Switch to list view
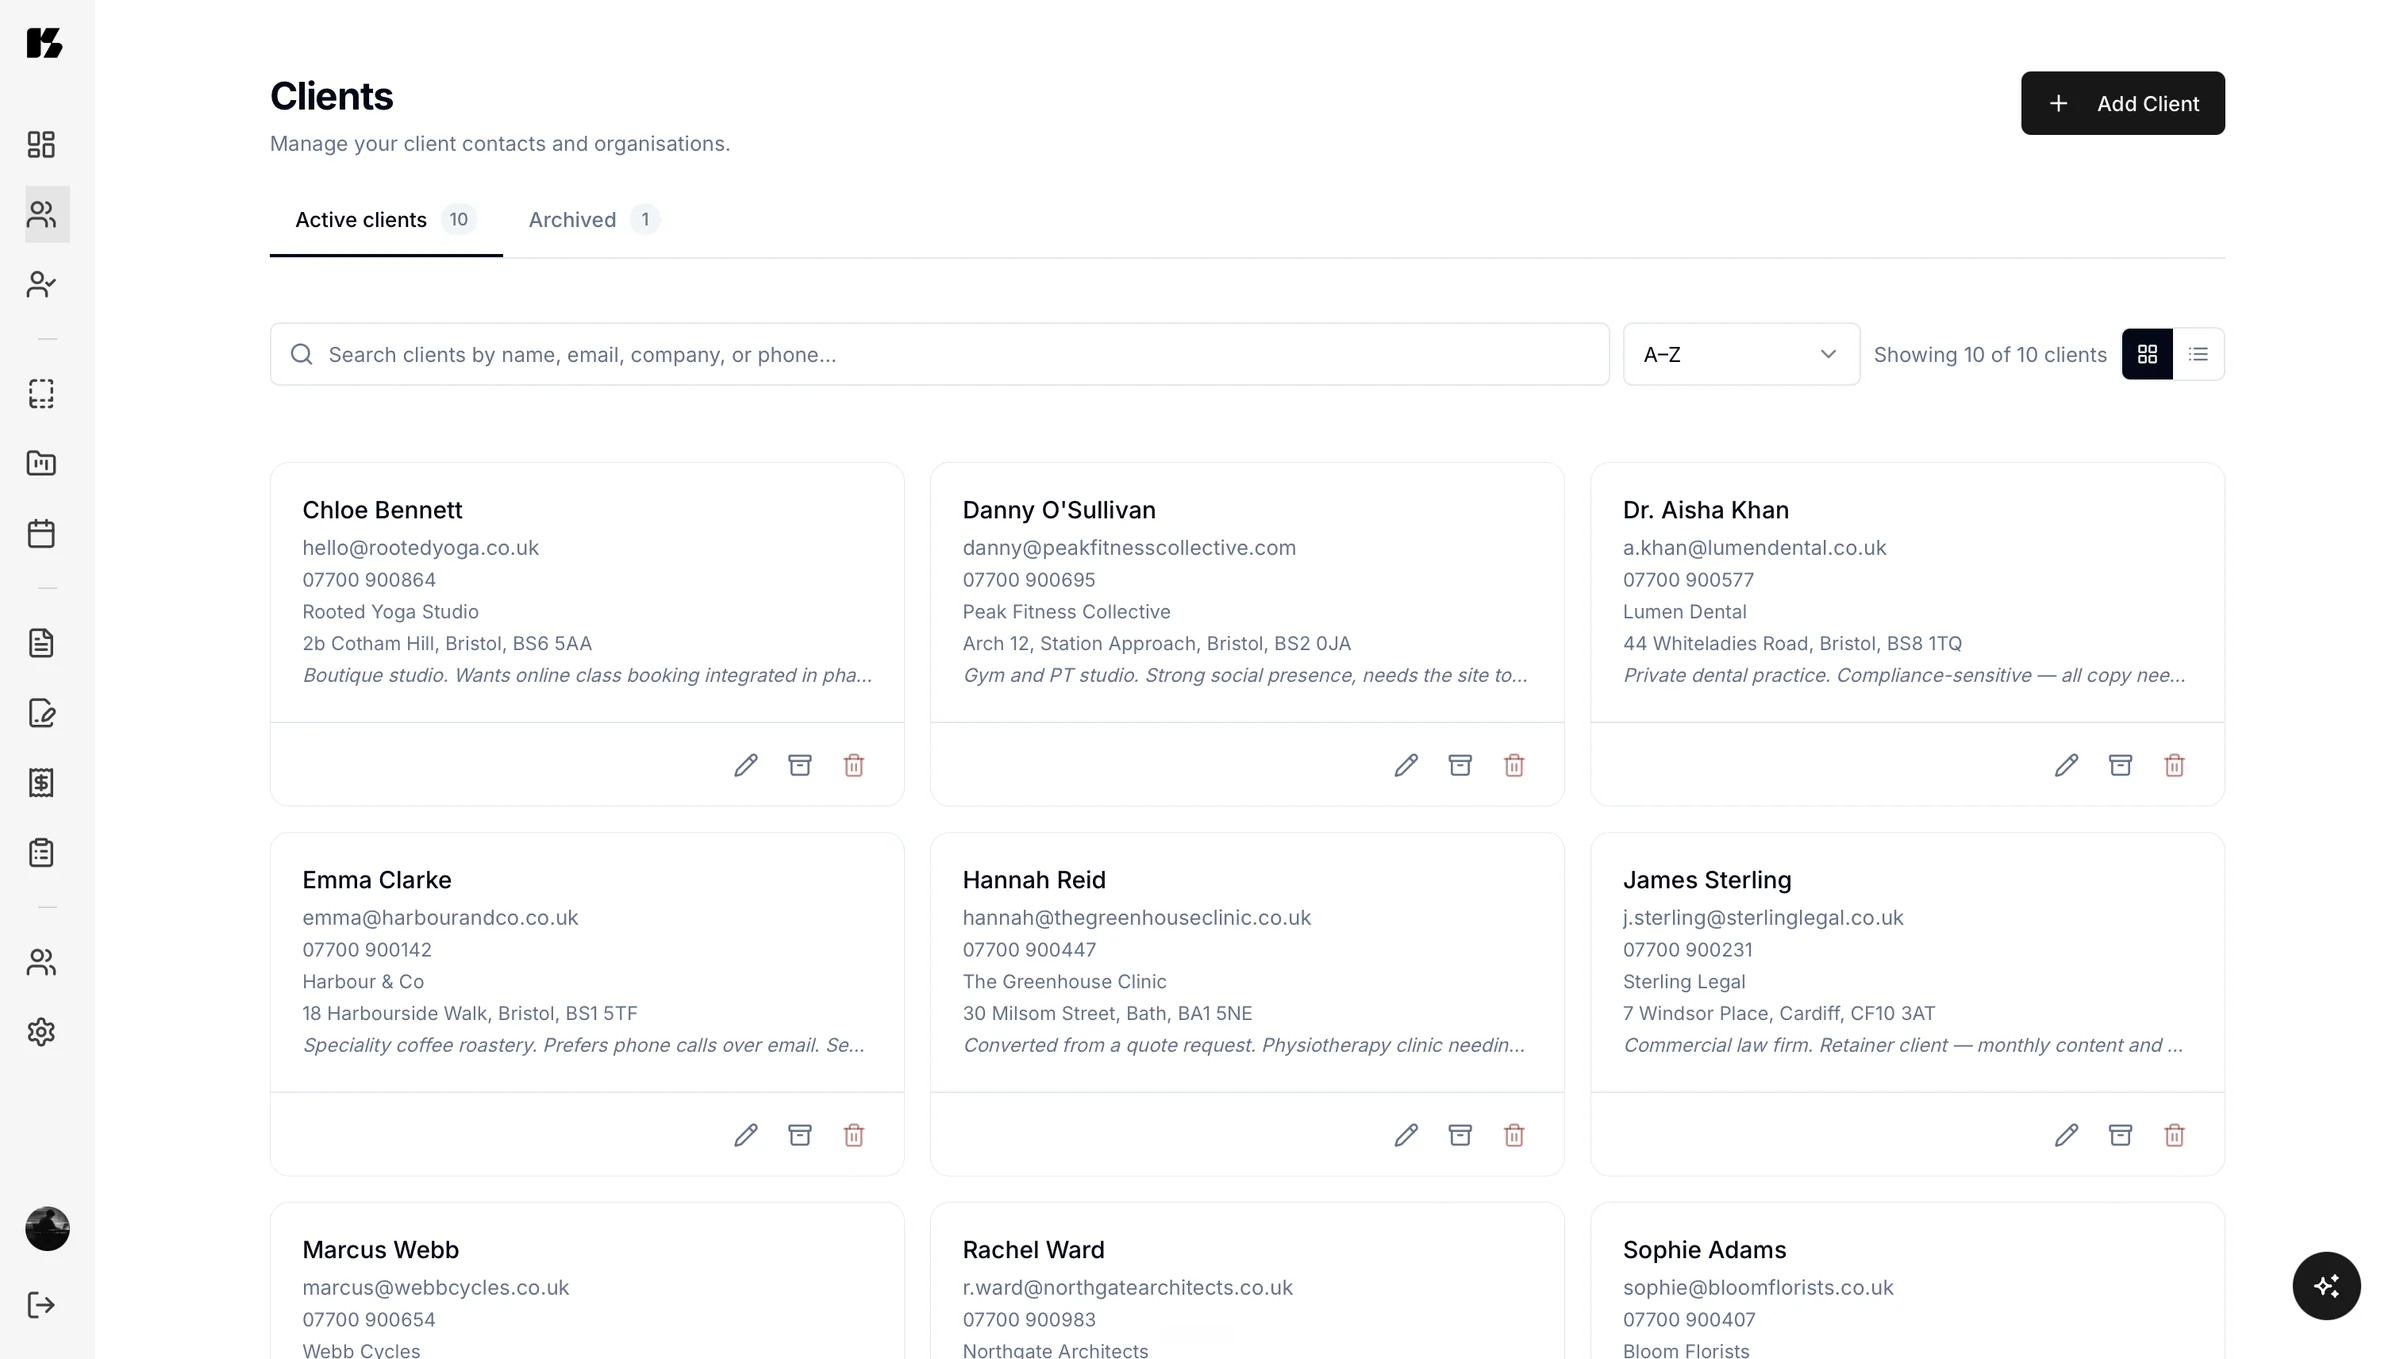The image size is (2400, 1359). (2198, 354)
